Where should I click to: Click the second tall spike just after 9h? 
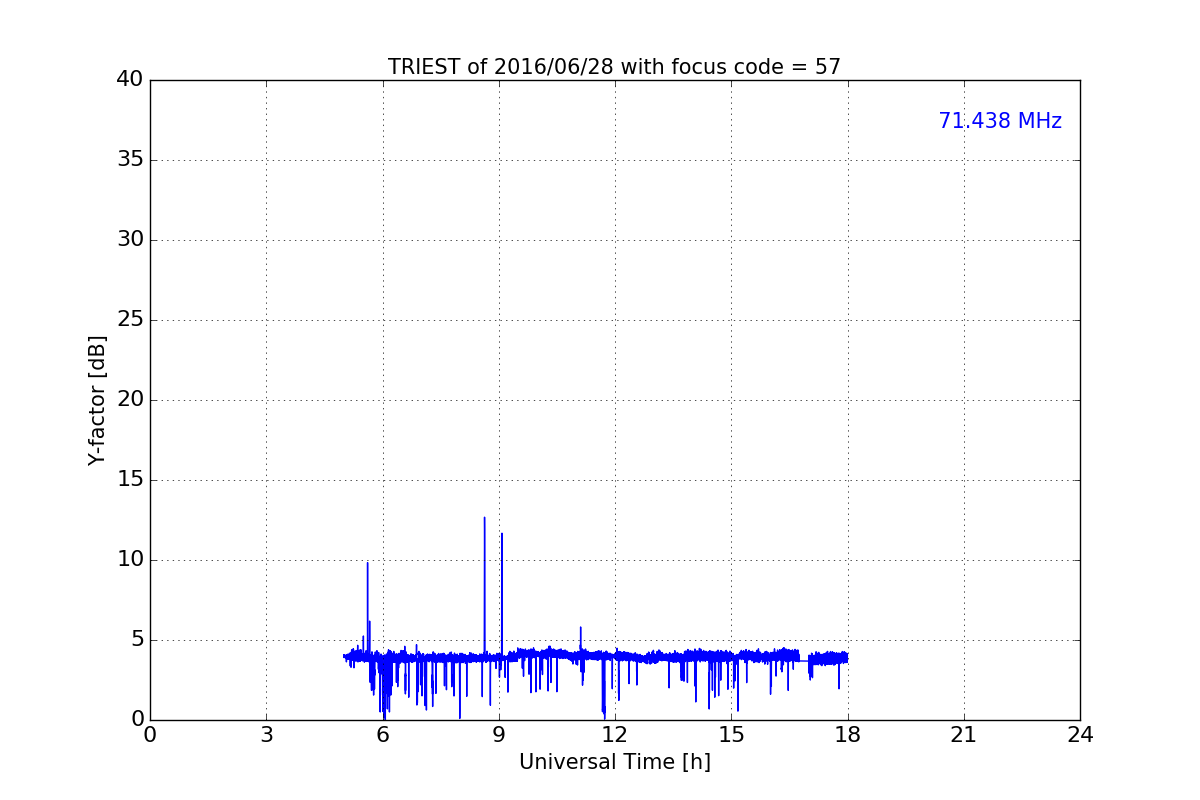(x=502, y=534)
